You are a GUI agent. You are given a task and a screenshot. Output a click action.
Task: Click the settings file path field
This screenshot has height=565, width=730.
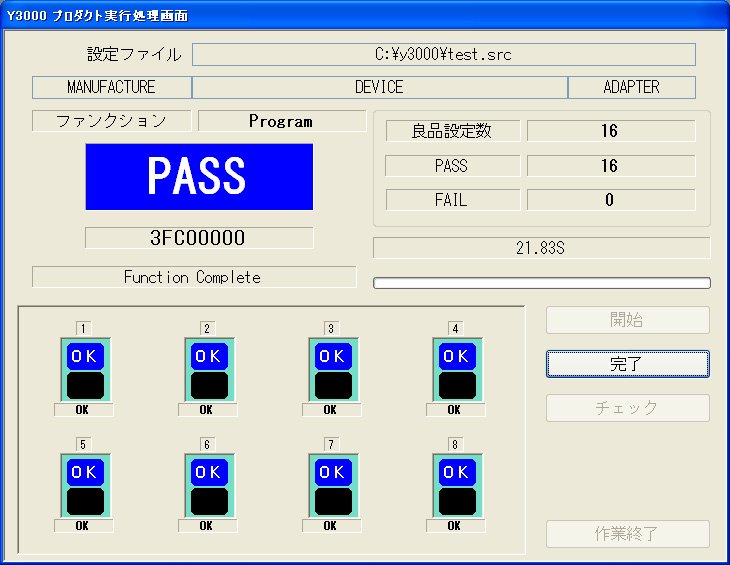click(444, 54)
